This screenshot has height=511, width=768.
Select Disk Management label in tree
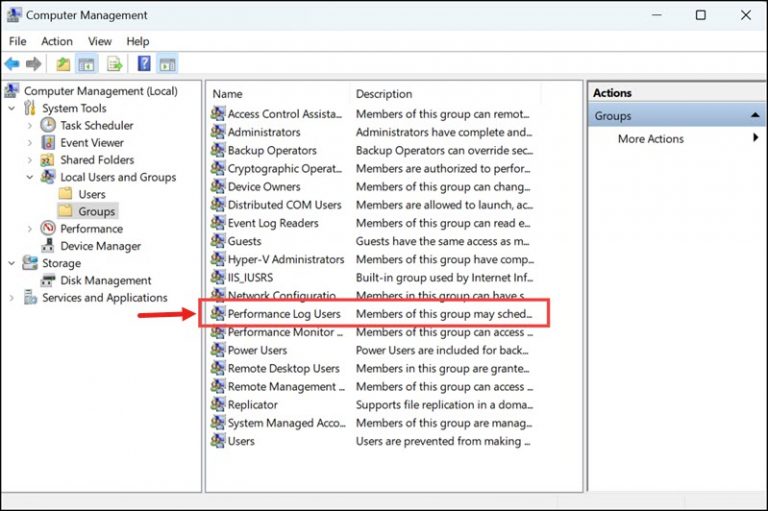pyautogui.click(x=106, y=280)
